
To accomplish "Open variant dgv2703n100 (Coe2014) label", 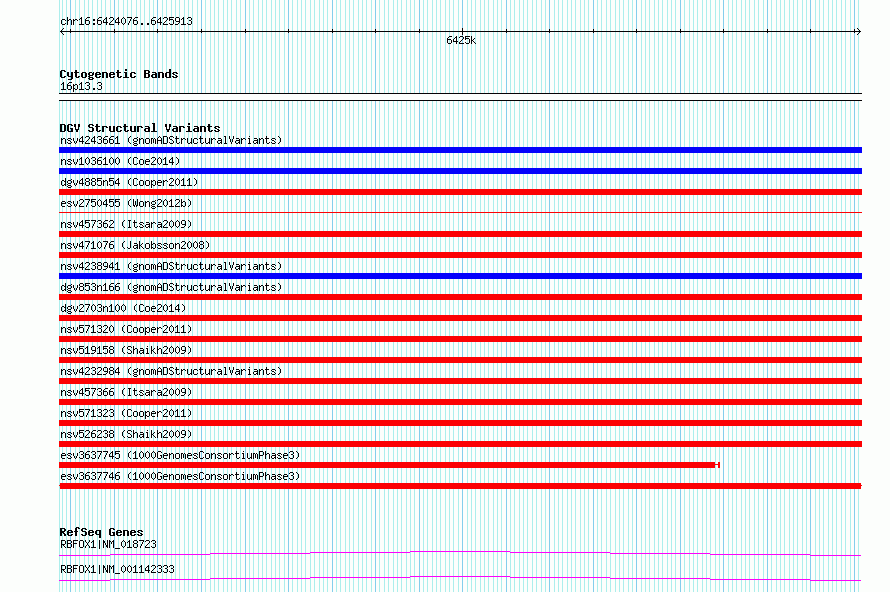I will (123, 308).
